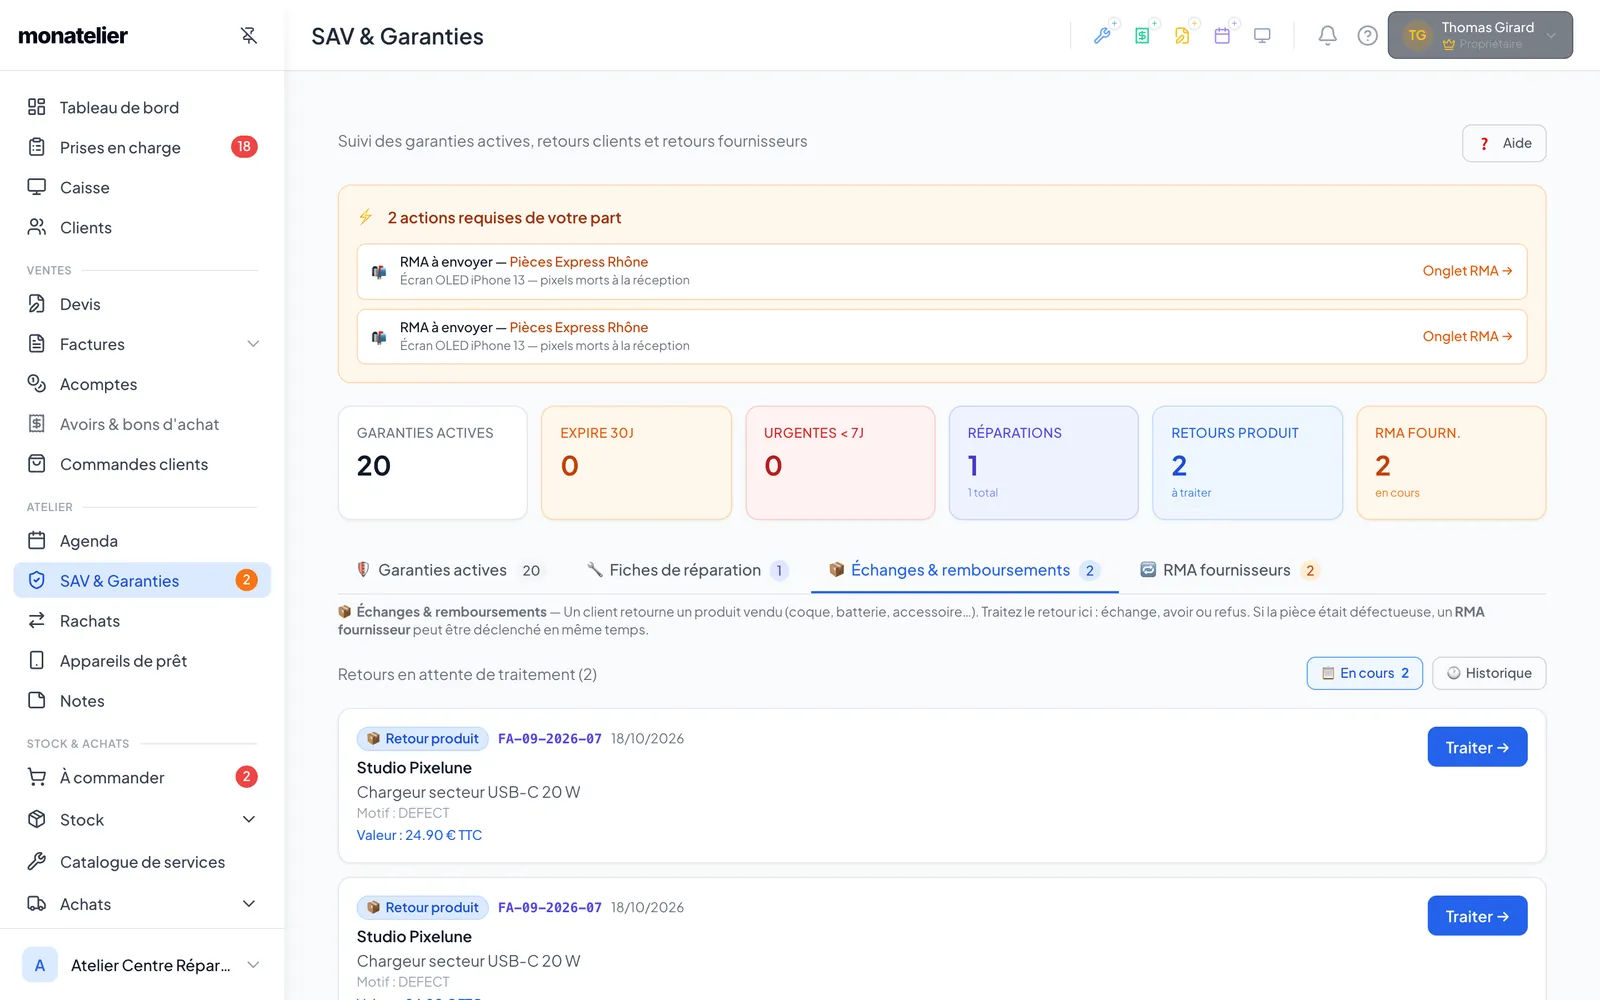Unpin the sidebar with the pin icon
The width and height of the screenshot is (1600, 1000).
click(x=249, y=36)
